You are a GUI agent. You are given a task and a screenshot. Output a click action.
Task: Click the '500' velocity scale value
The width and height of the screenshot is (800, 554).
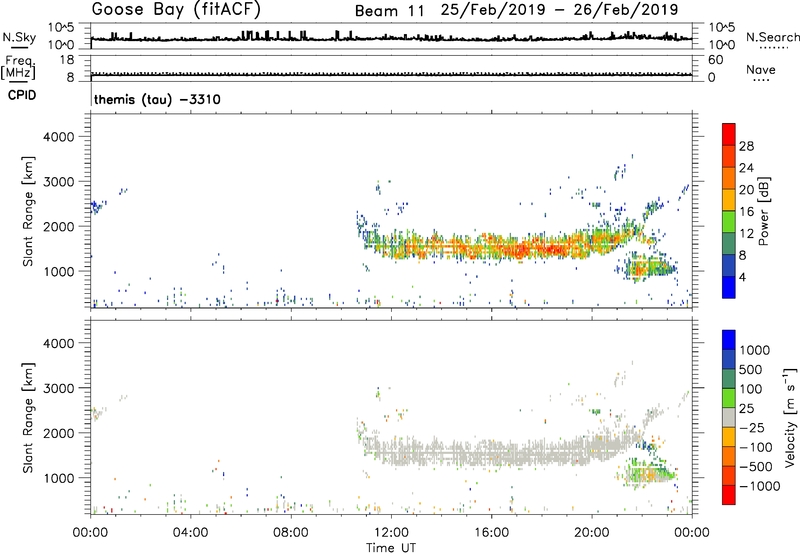tap(751, 370)
